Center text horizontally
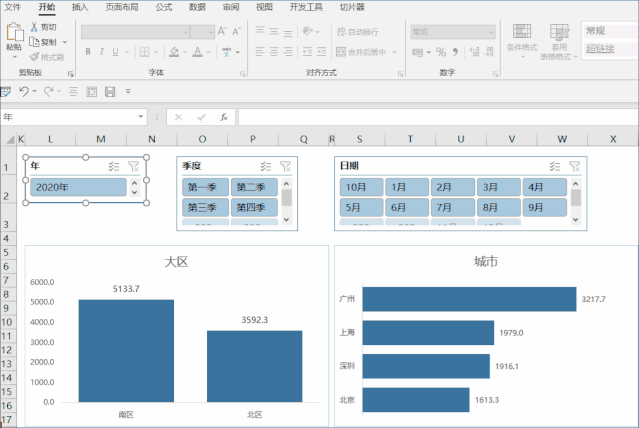639x428 pixels. click(x=274, y=52)
